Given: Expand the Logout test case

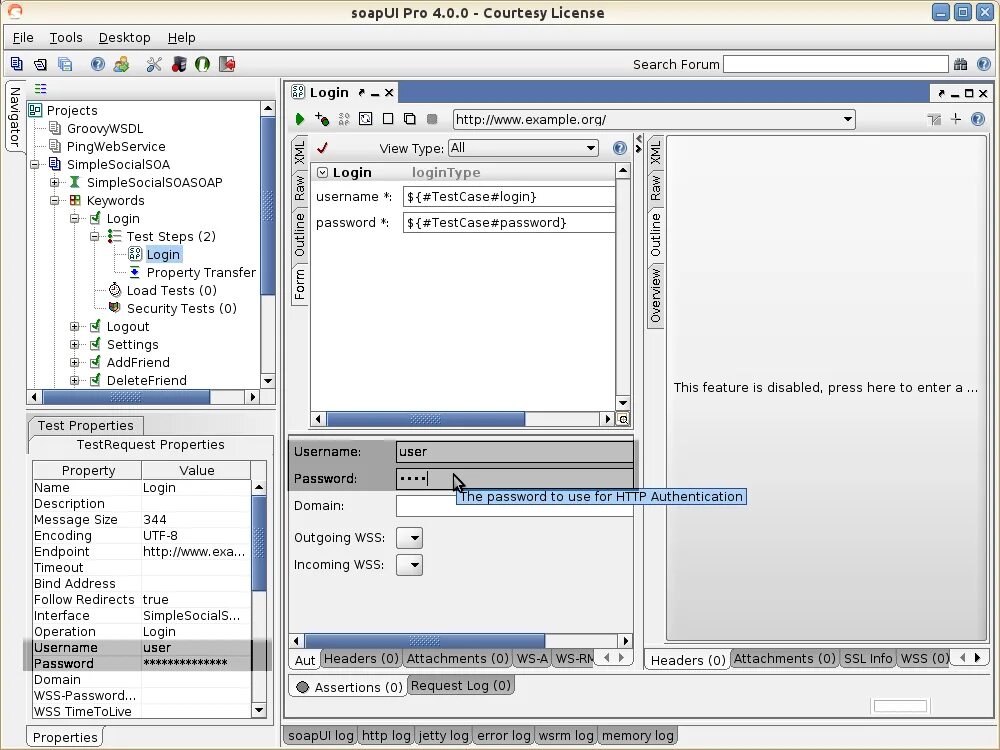Looking at the screenshot, I should (75, 327).
